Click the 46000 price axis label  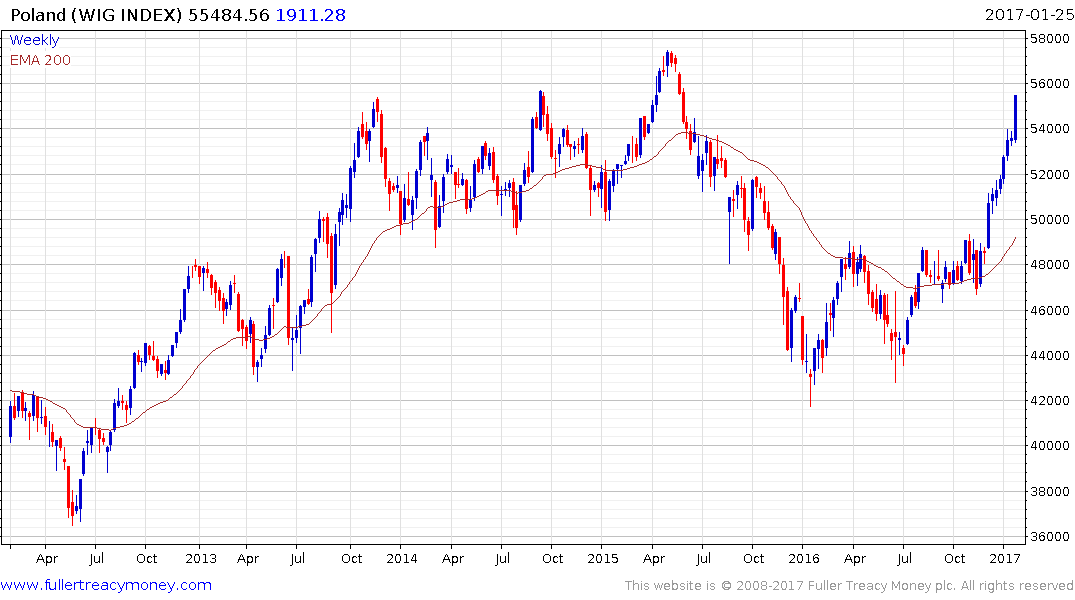(x=1050, y=310)
